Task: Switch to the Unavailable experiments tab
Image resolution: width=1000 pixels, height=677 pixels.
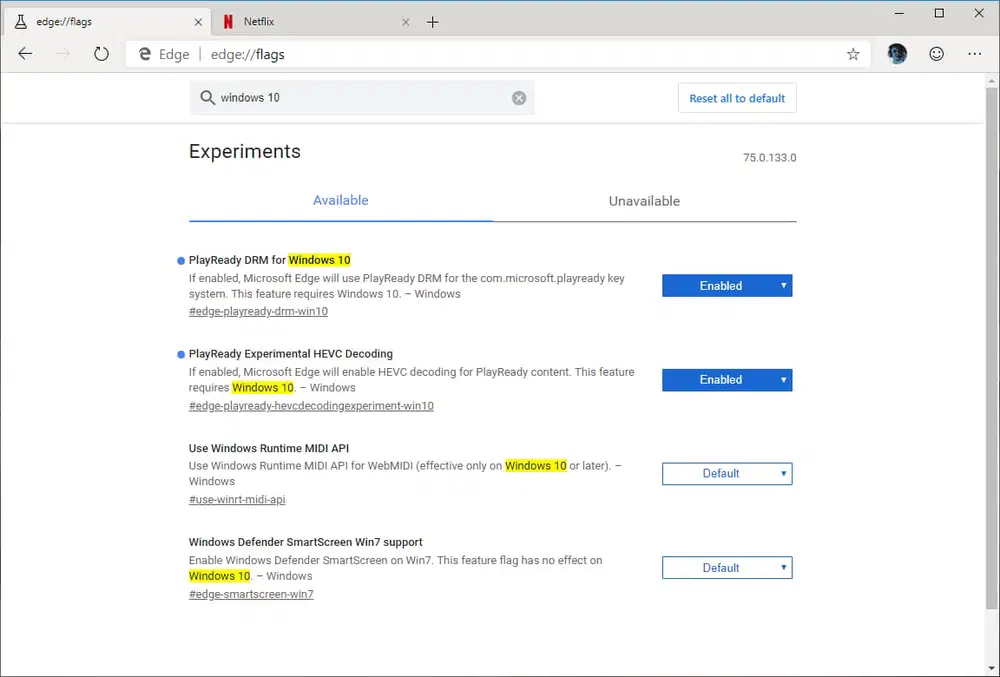Action: (x=644, y=200)
